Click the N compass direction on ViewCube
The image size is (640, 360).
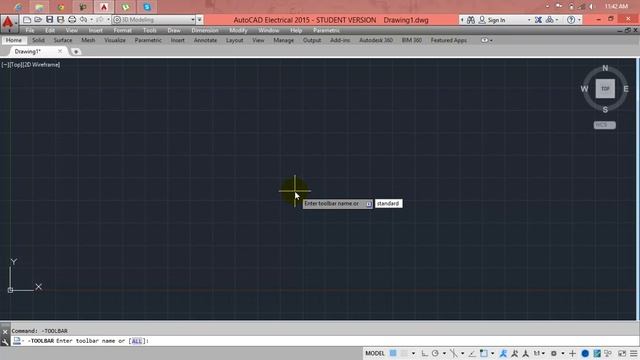[x=605, y=68]
